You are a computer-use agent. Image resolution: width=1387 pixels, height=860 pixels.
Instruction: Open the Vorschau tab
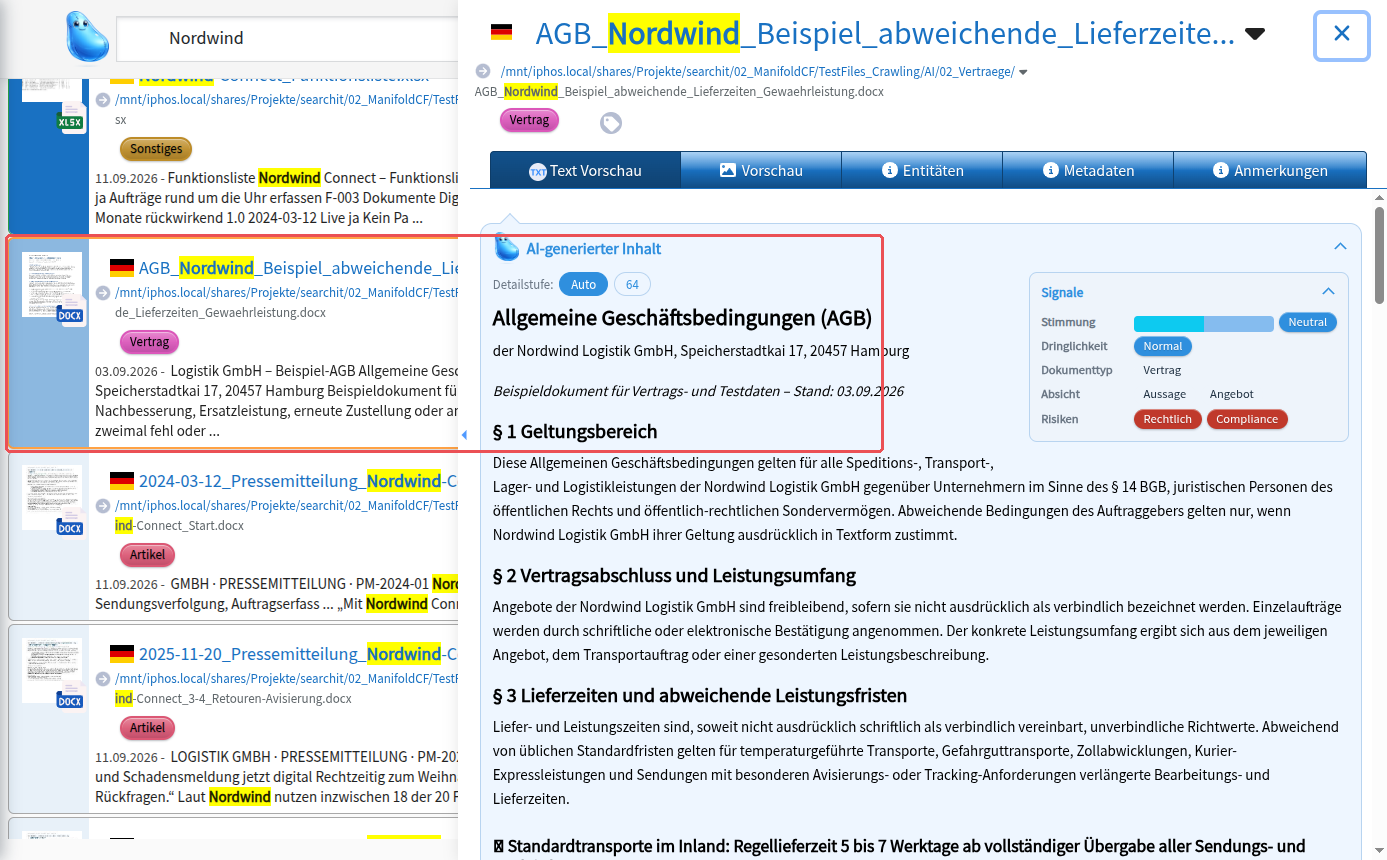[761, 170]
